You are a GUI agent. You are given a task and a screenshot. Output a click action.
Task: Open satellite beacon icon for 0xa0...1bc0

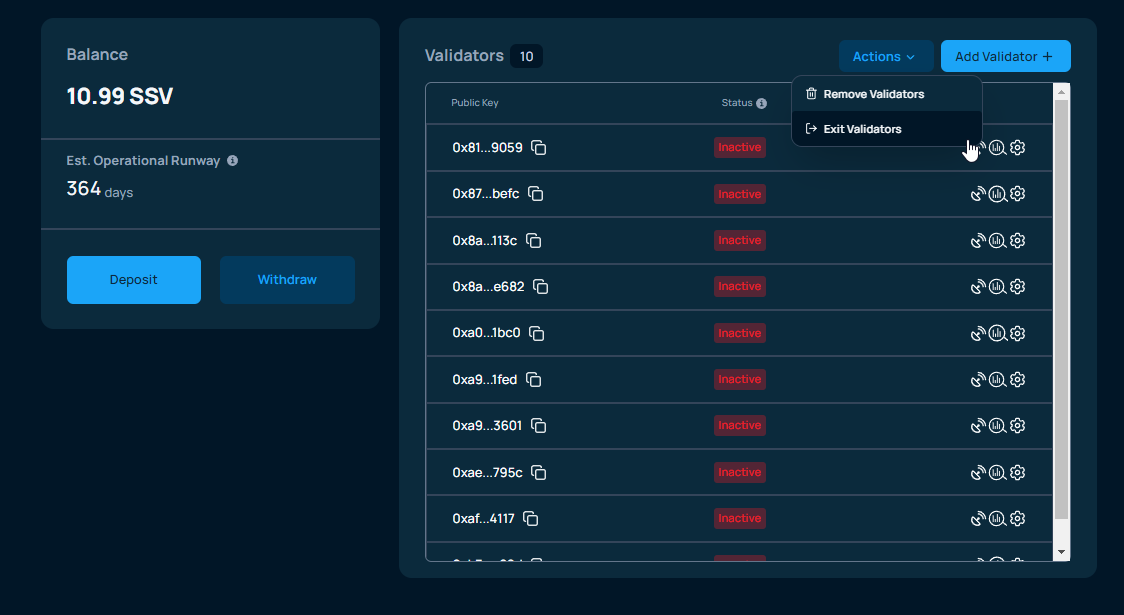point(978,333)
